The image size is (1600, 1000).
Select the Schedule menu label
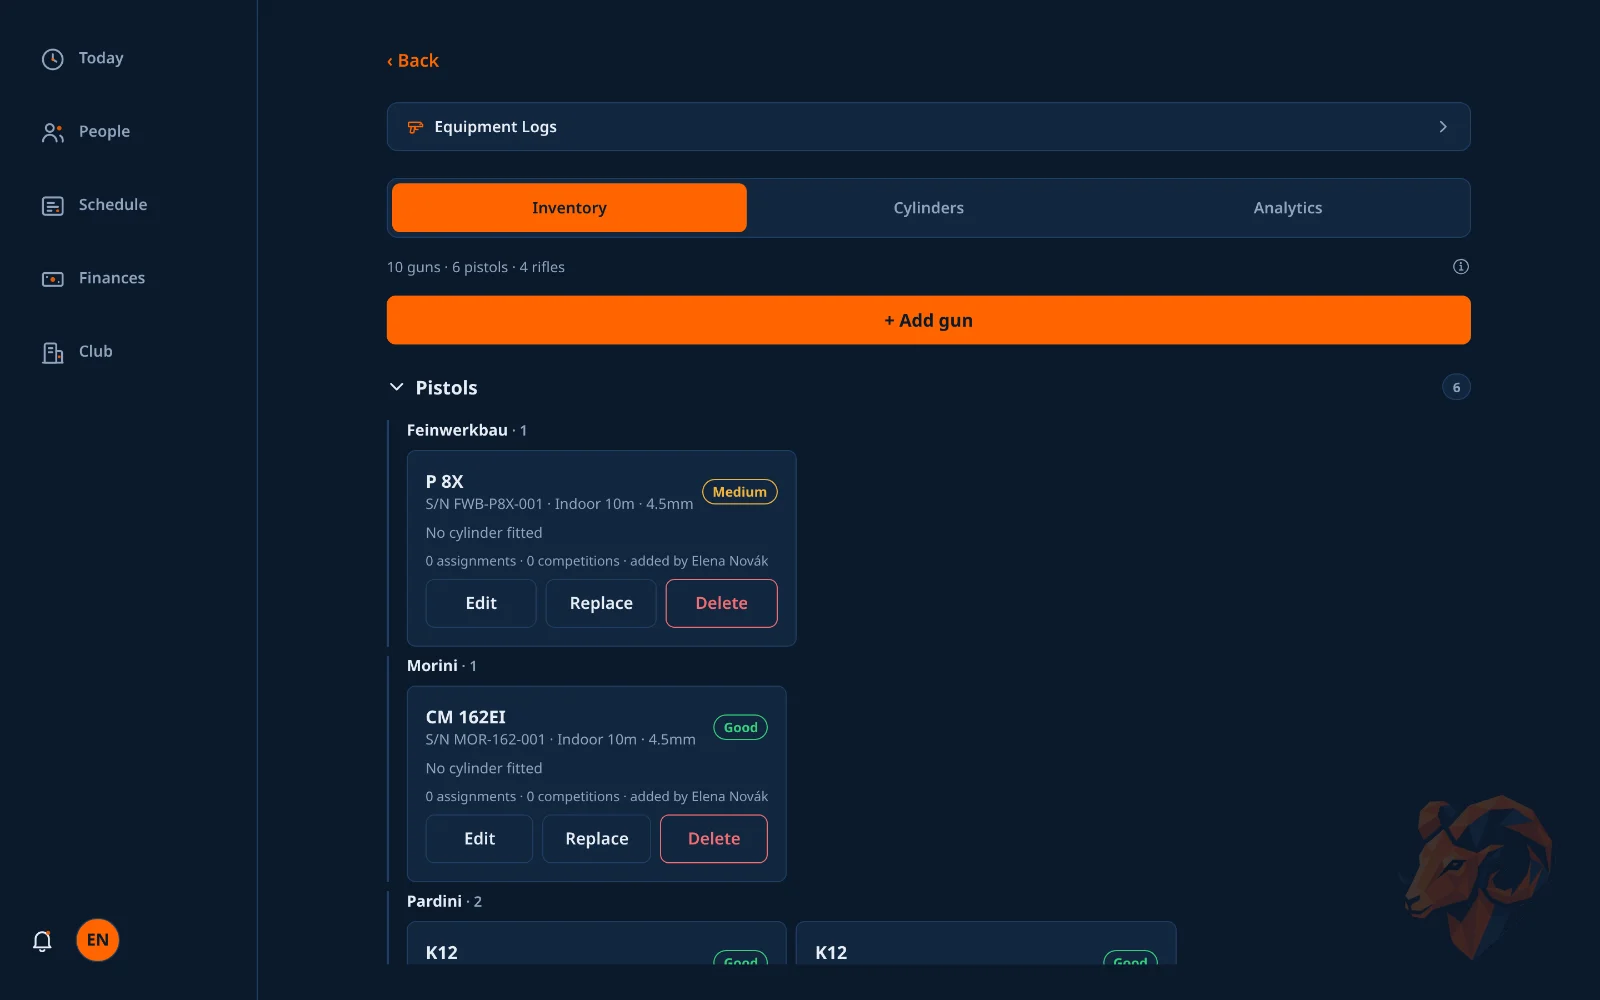113,205
